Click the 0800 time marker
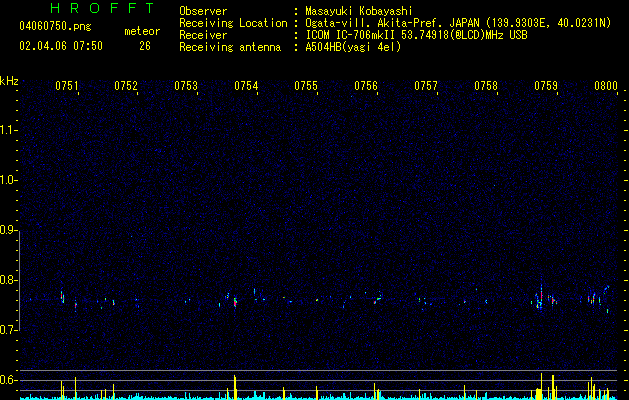This screenshot has height=400, width=629. click(x=606, y=86)
